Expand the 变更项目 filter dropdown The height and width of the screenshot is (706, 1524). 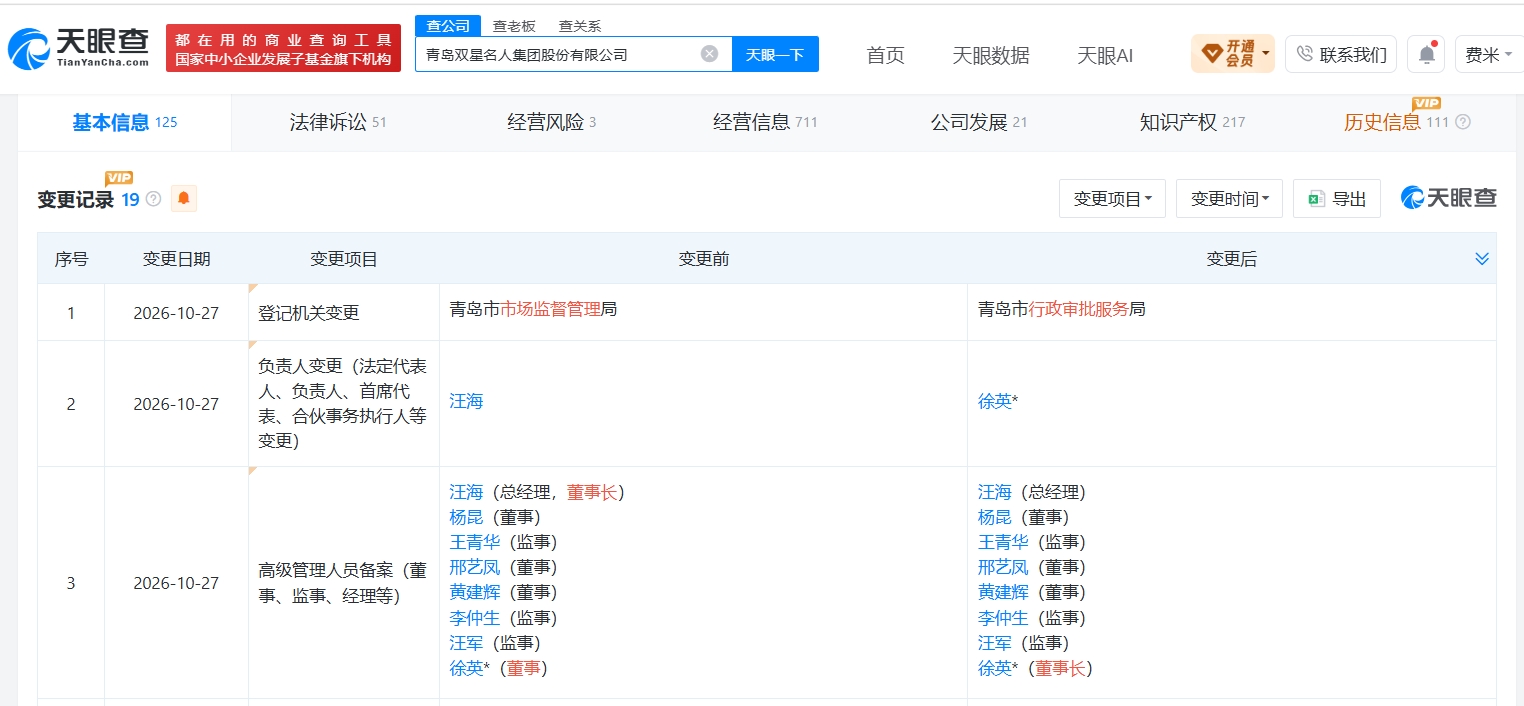(1112, 199)
